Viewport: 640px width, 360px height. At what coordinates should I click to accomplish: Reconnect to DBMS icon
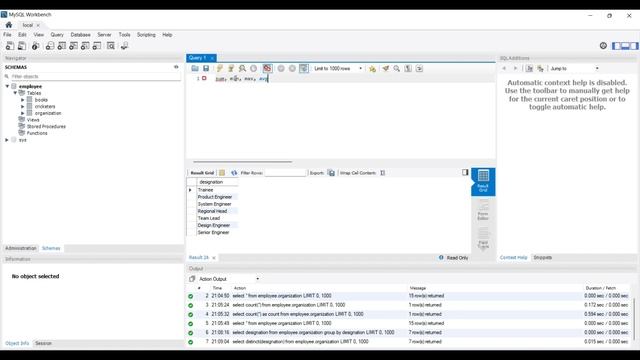pos(124,46)
